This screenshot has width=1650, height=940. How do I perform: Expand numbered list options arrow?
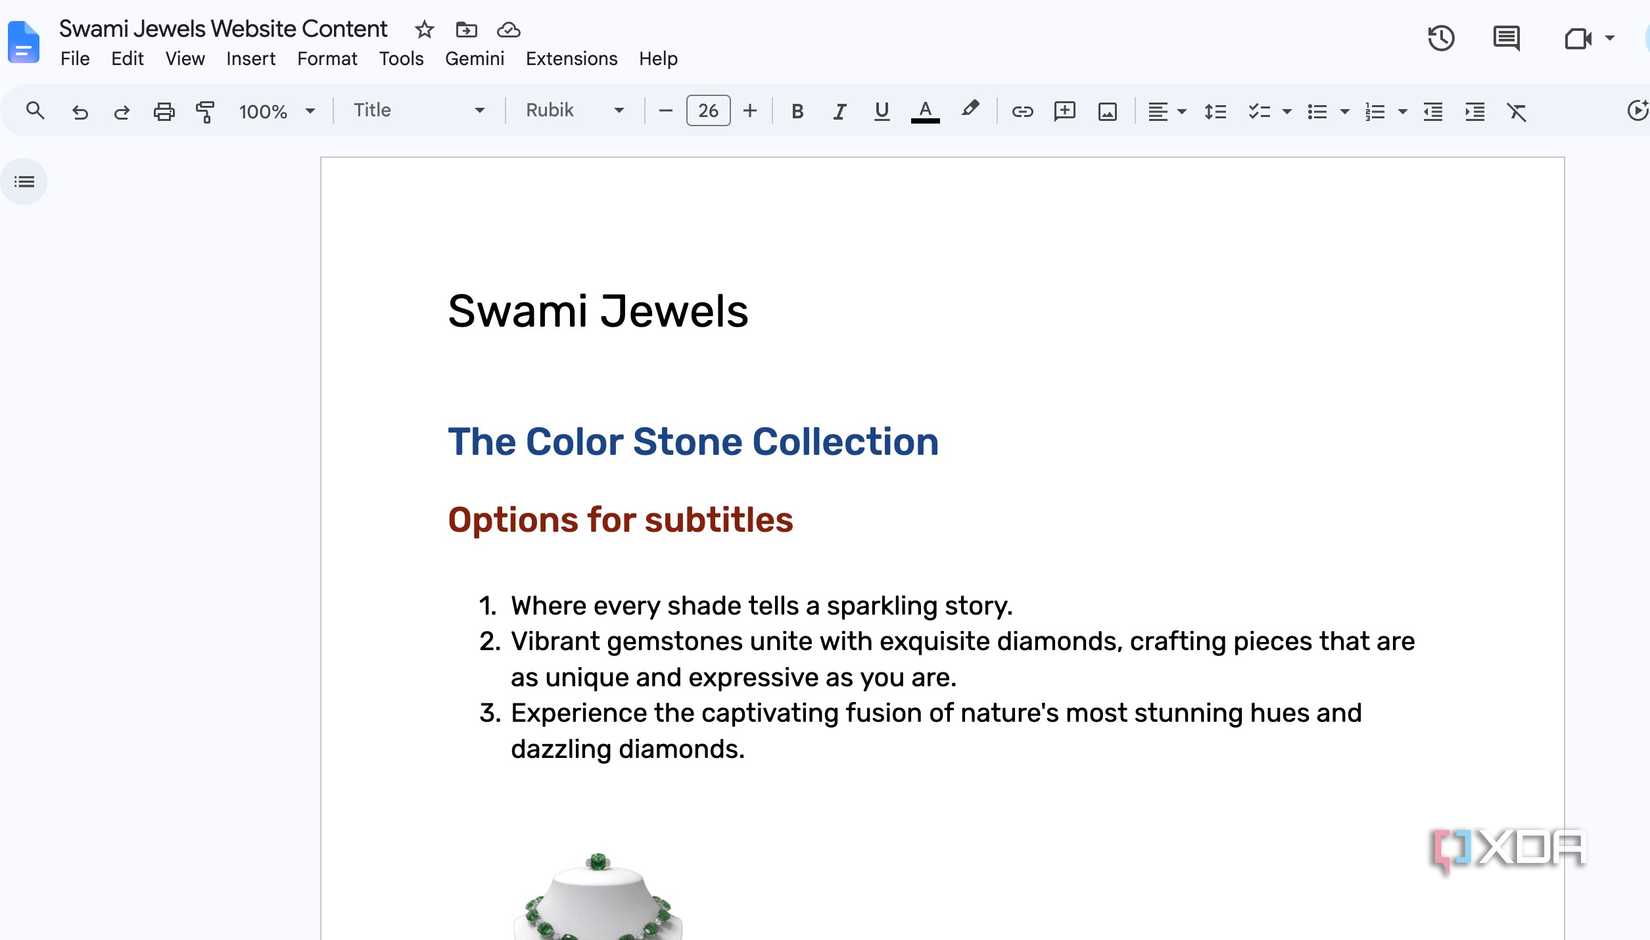pos(1403,112)
